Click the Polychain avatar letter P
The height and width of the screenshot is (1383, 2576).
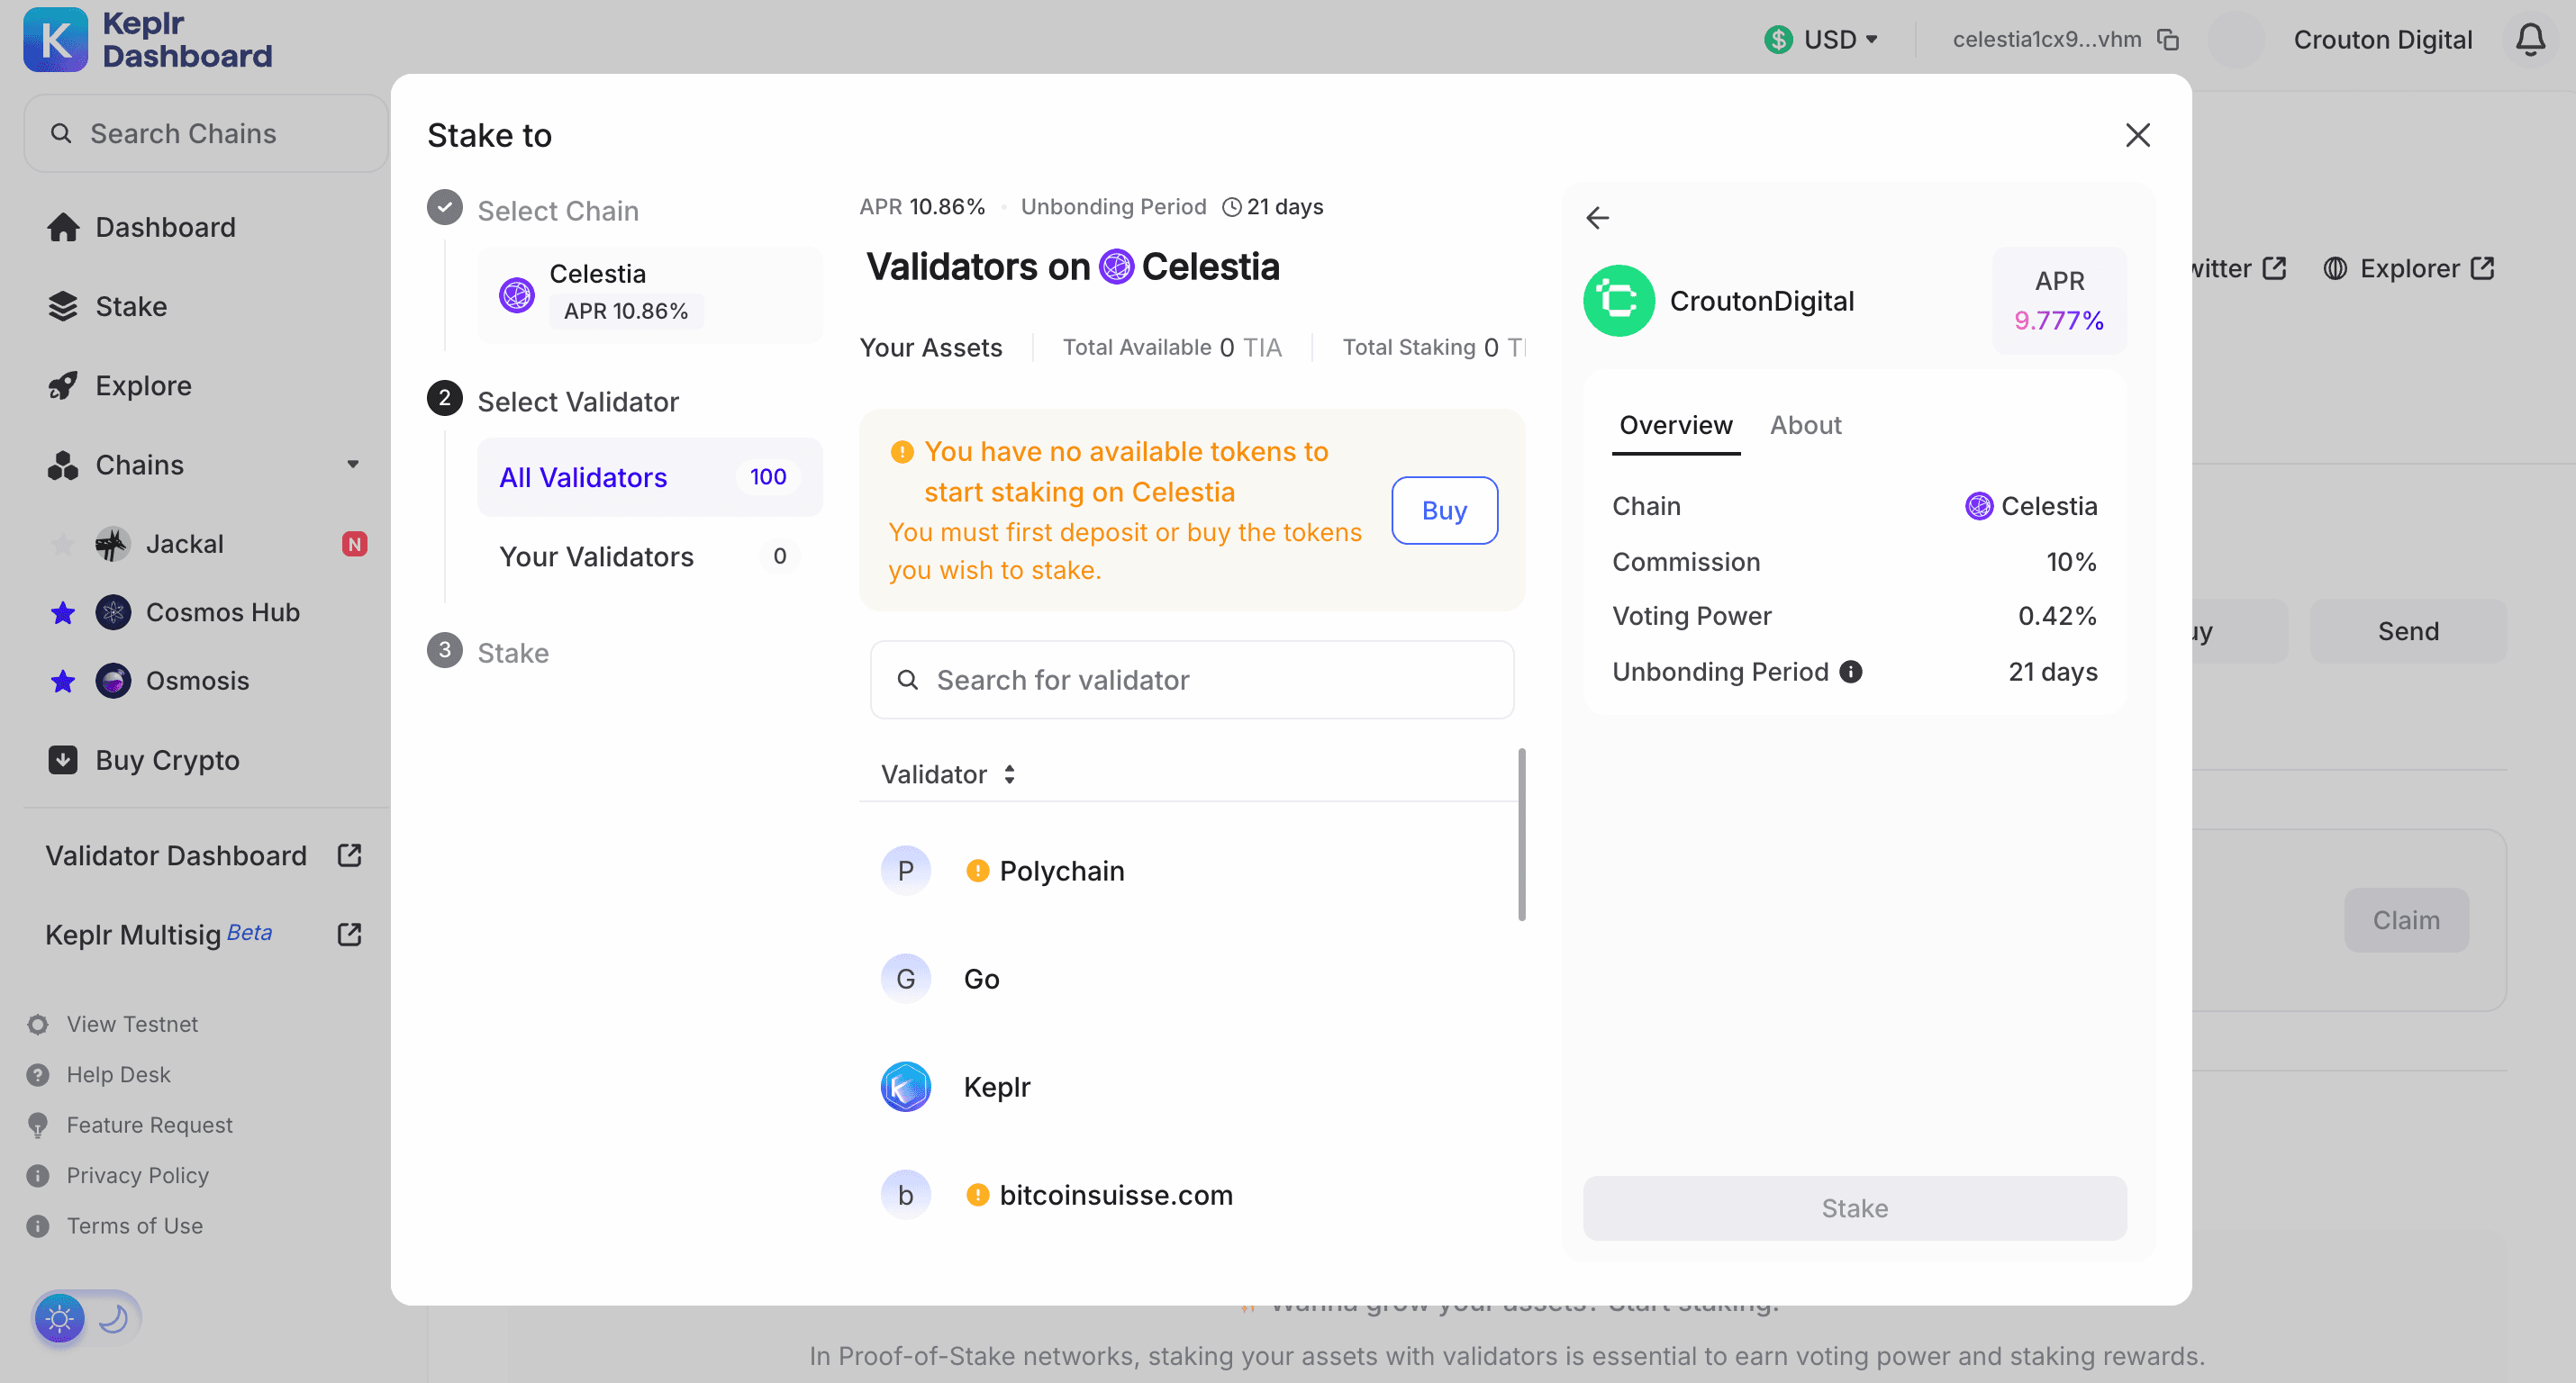905,871
